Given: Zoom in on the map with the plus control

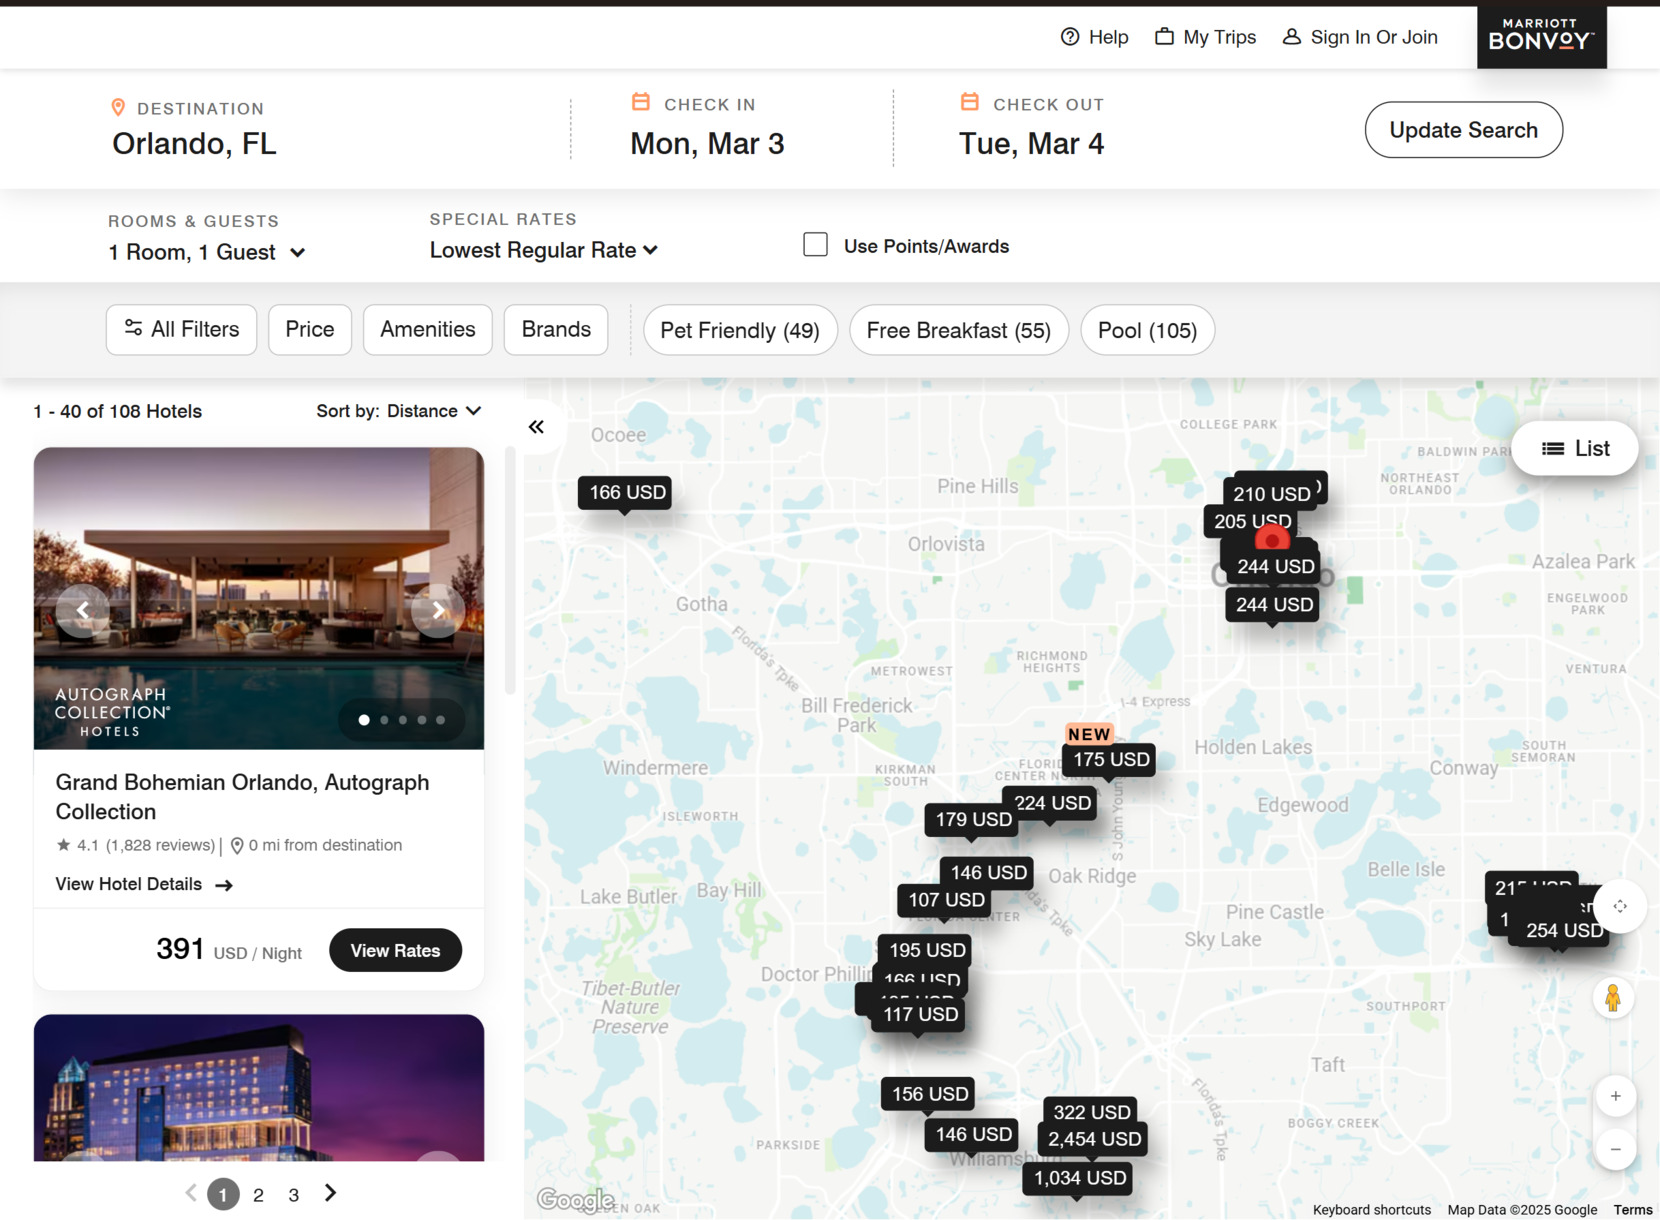Looking at the screenshot, I should point(1615,1096).
